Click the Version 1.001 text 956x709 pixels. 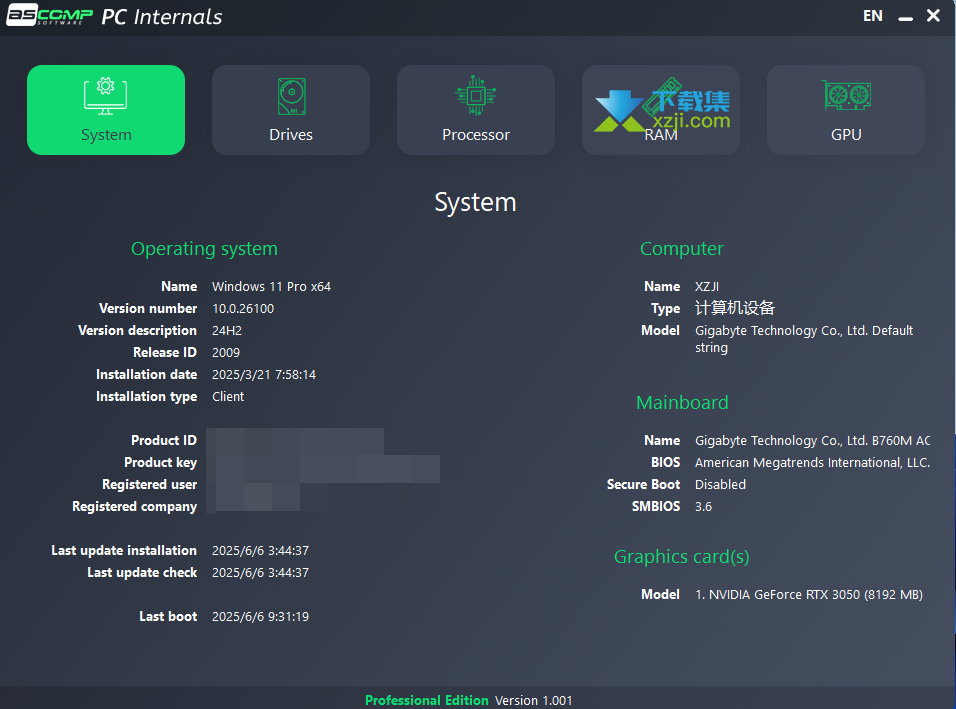pyautogui.click(x=533, y=700)
